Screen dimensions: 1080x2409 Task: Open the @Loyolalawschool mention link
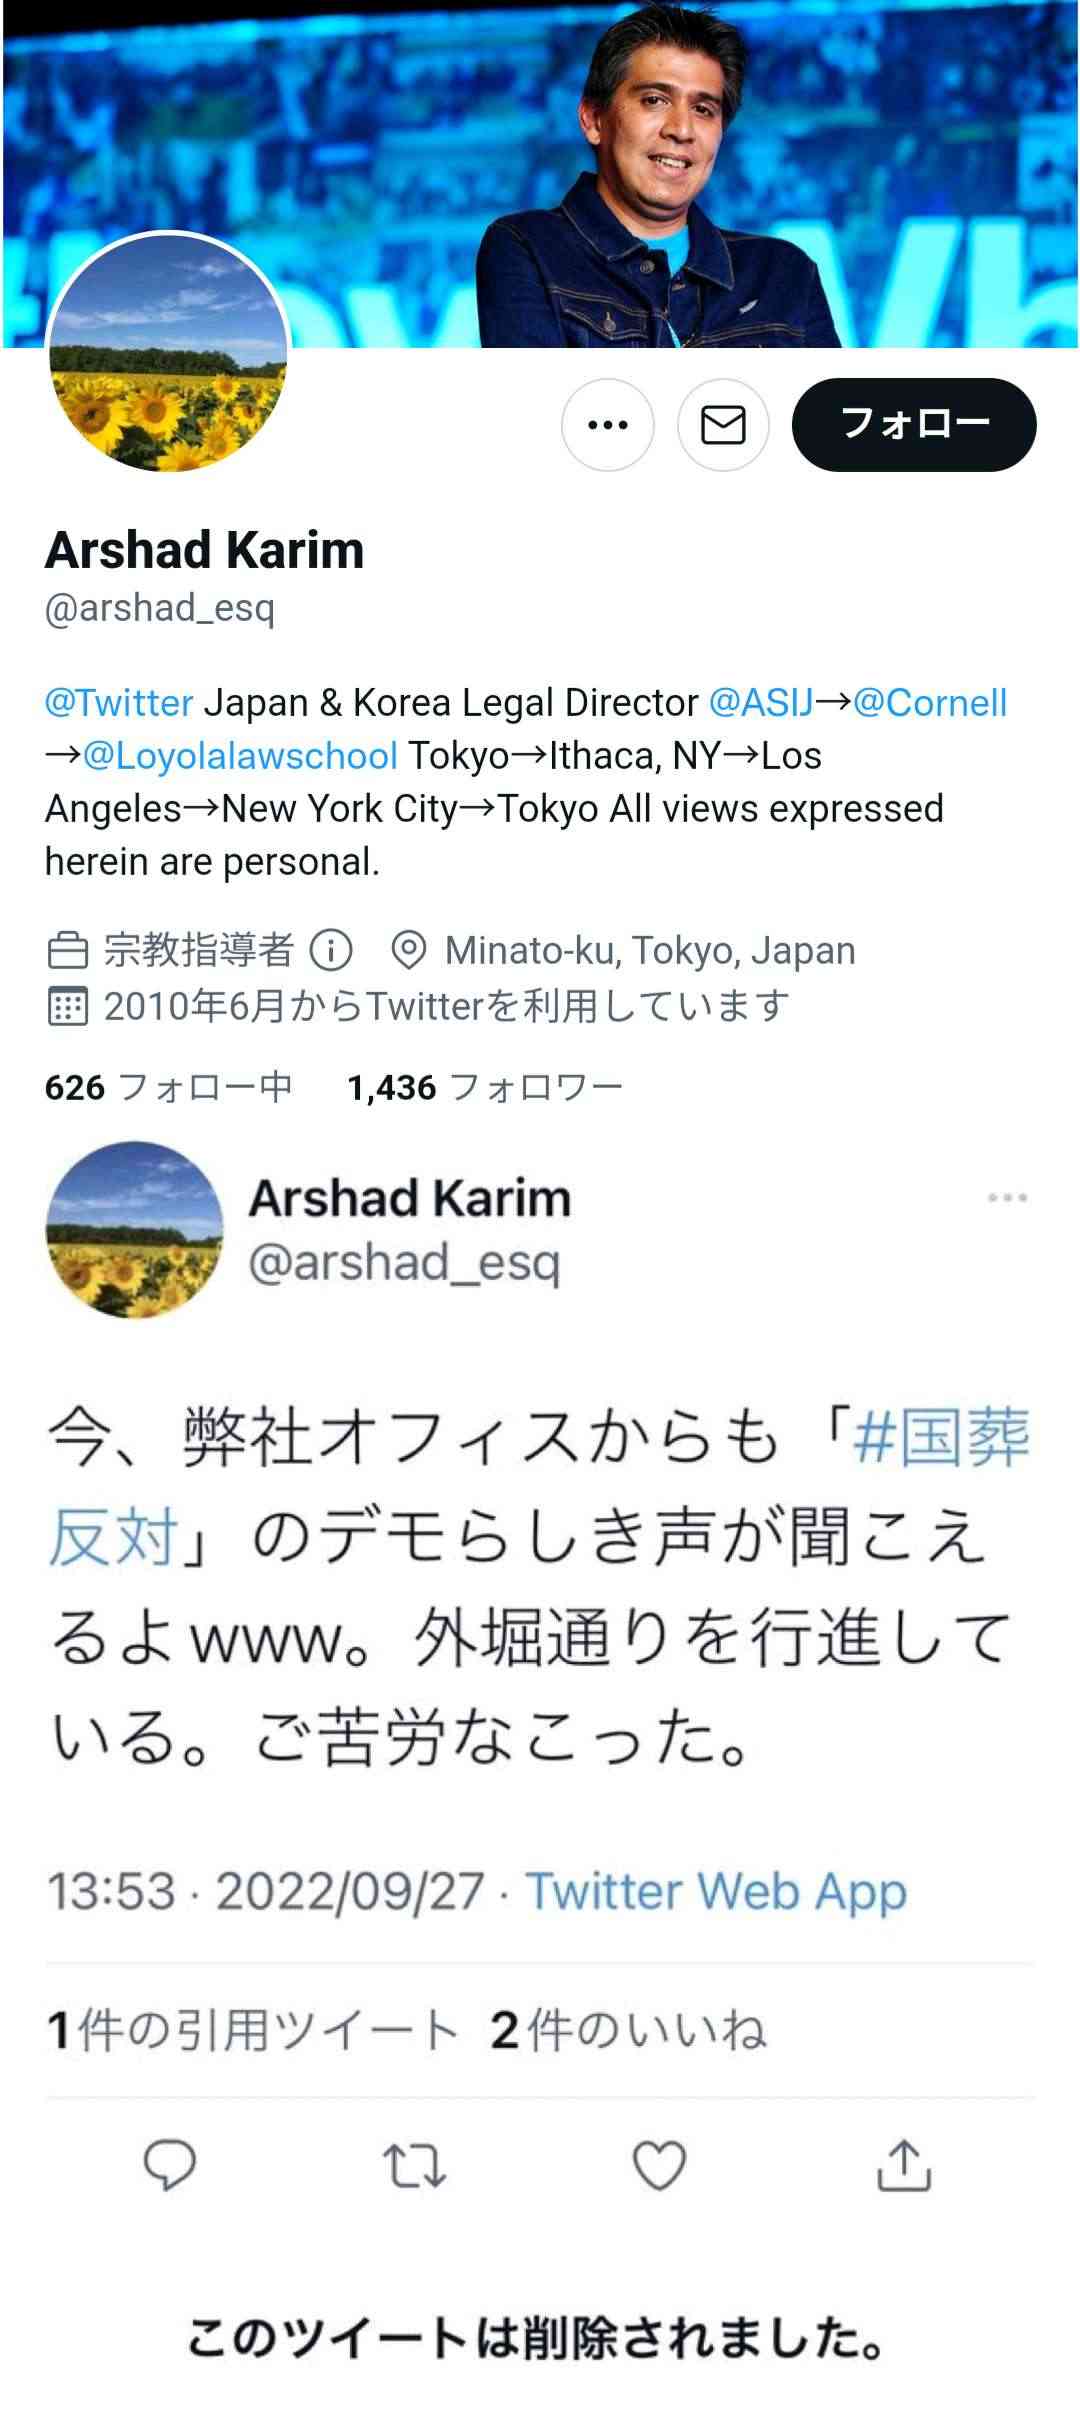coord(240,756)
